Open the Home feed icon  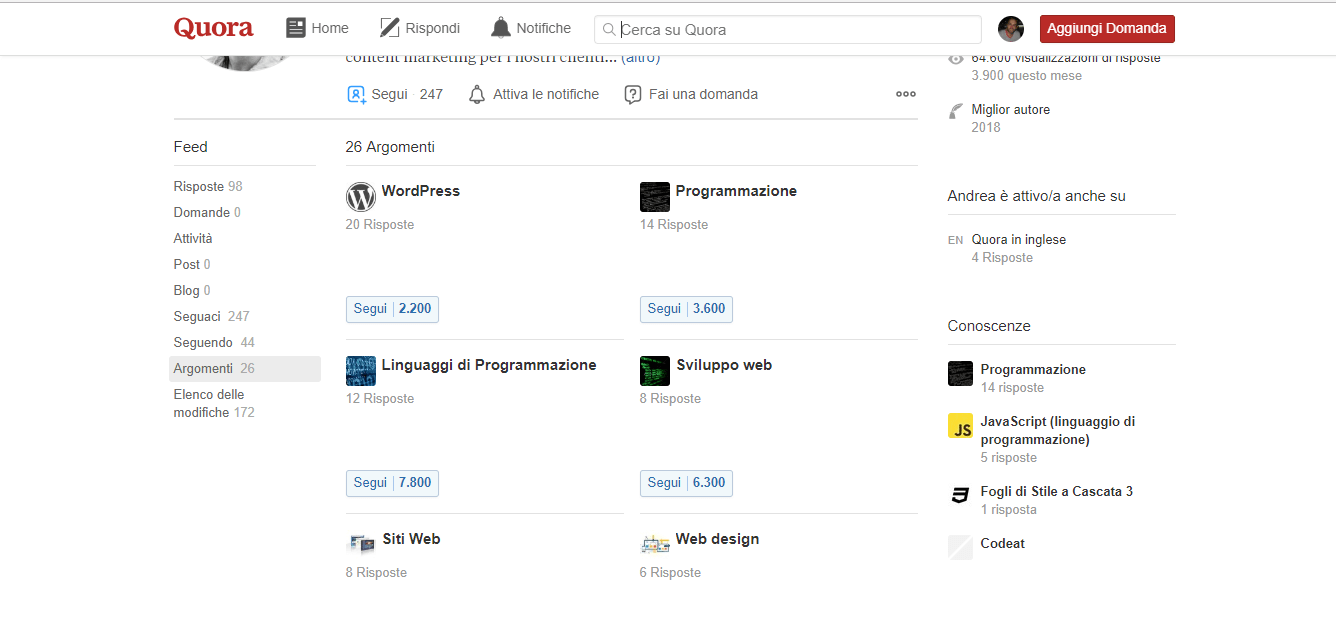tap(296, 28)
